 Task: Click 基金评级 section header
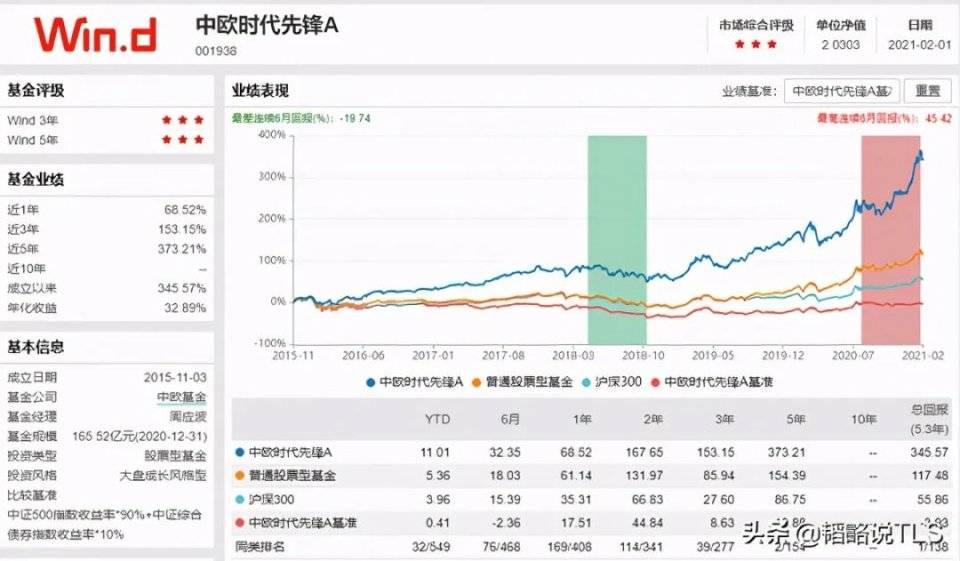(36, 91)
